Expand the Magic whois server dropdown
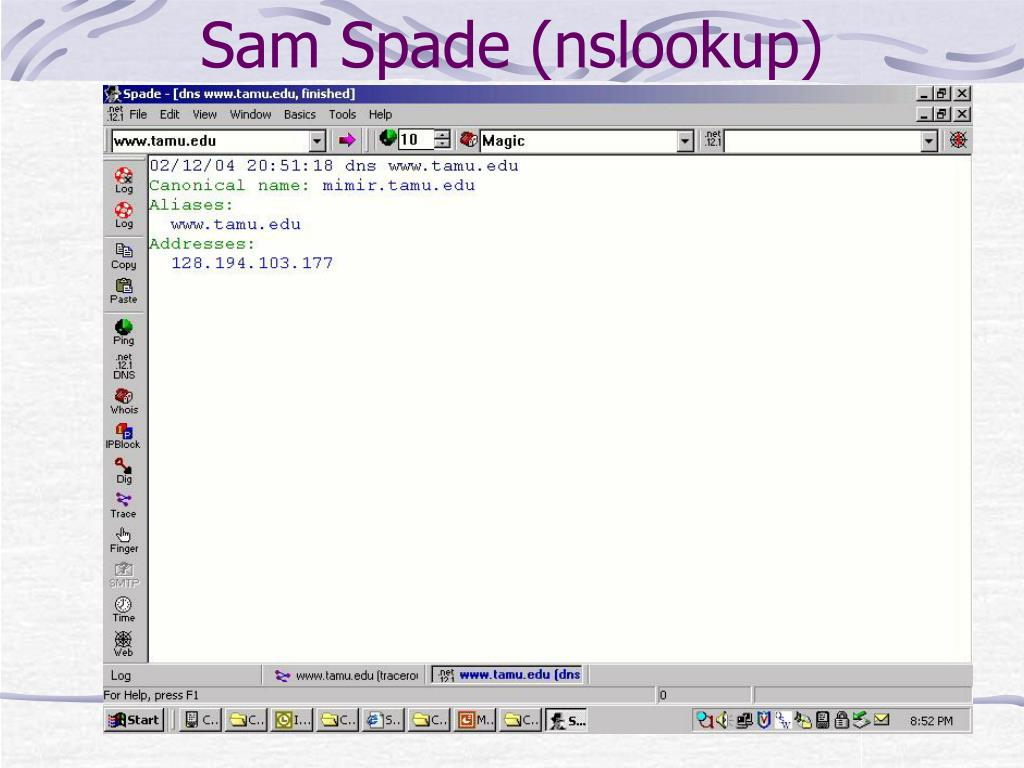Viewport: 1024px width, 768px height. [x=684, y=140]
